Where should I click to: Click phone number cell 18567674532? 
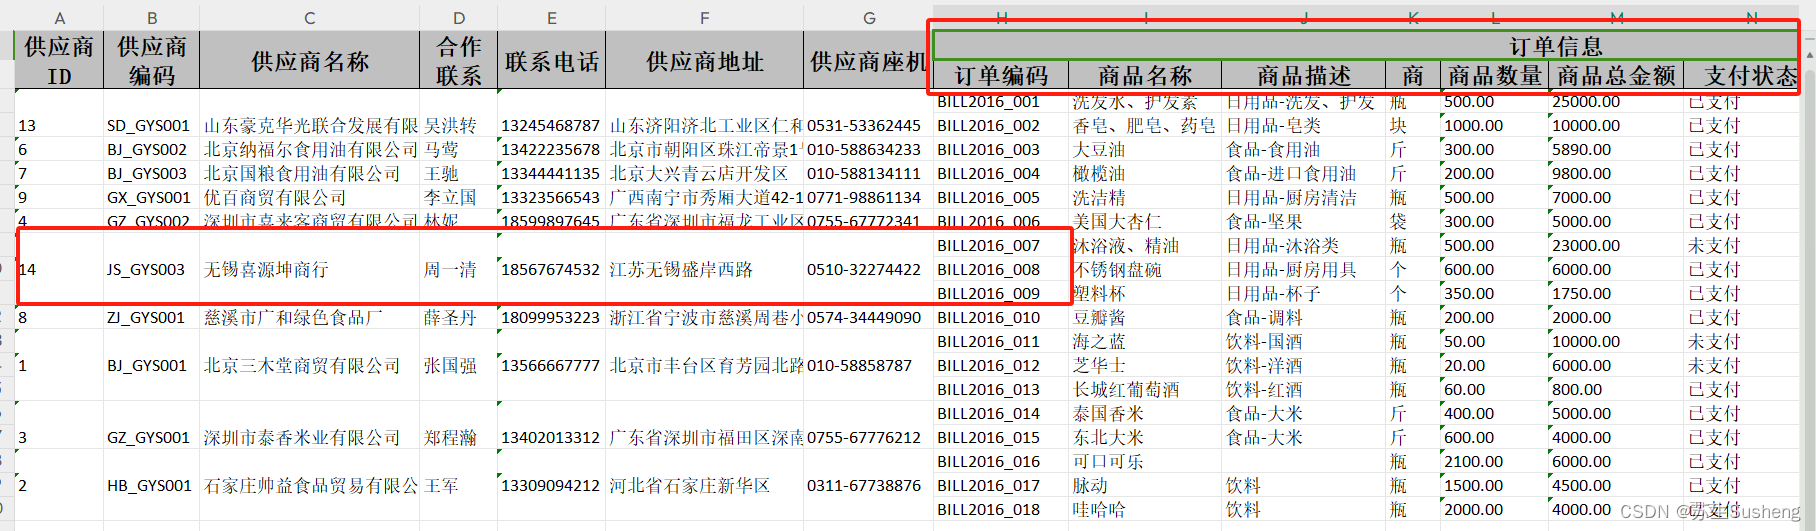click(551, 270)
